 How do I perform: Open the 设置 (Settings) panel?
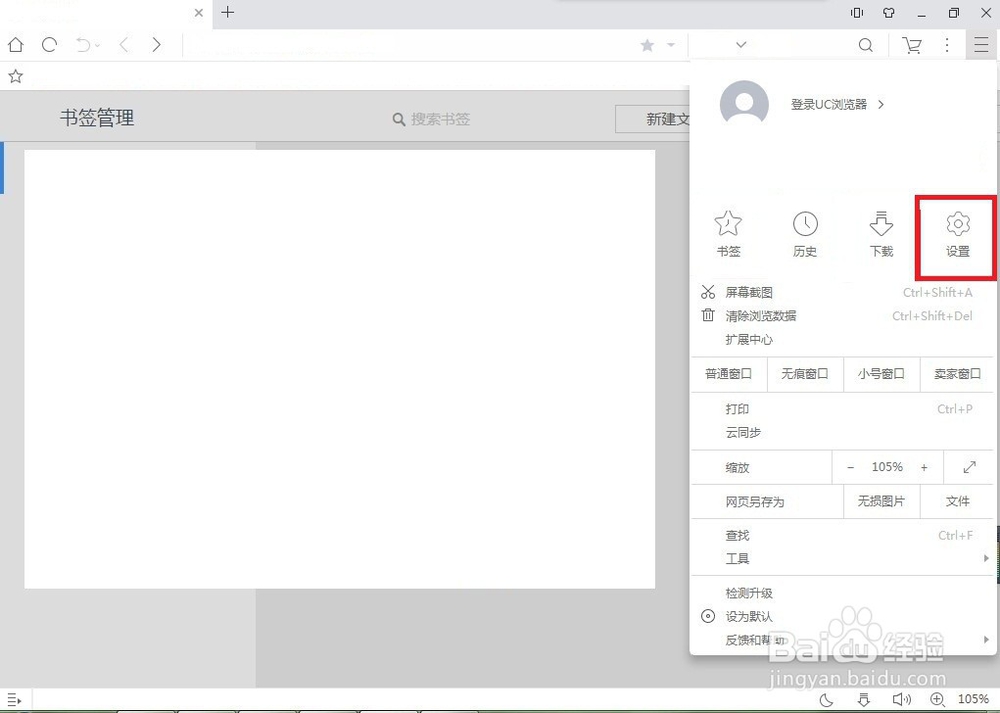click(957, 236)
